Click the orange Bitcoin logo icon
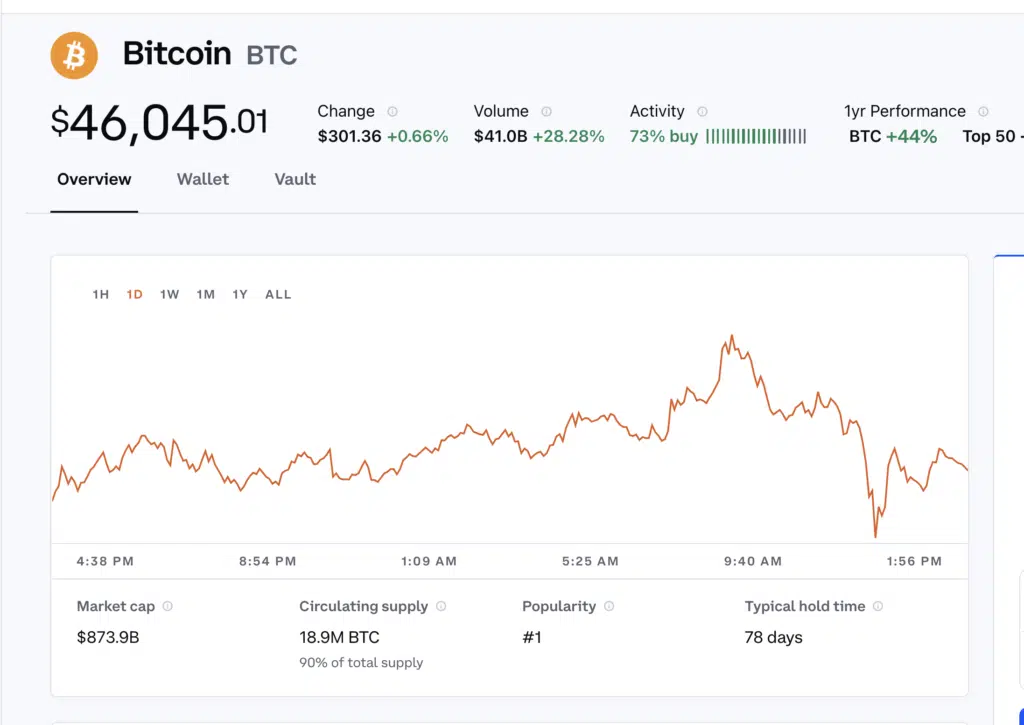The image size is (1024, 725). tap(74, 55)
